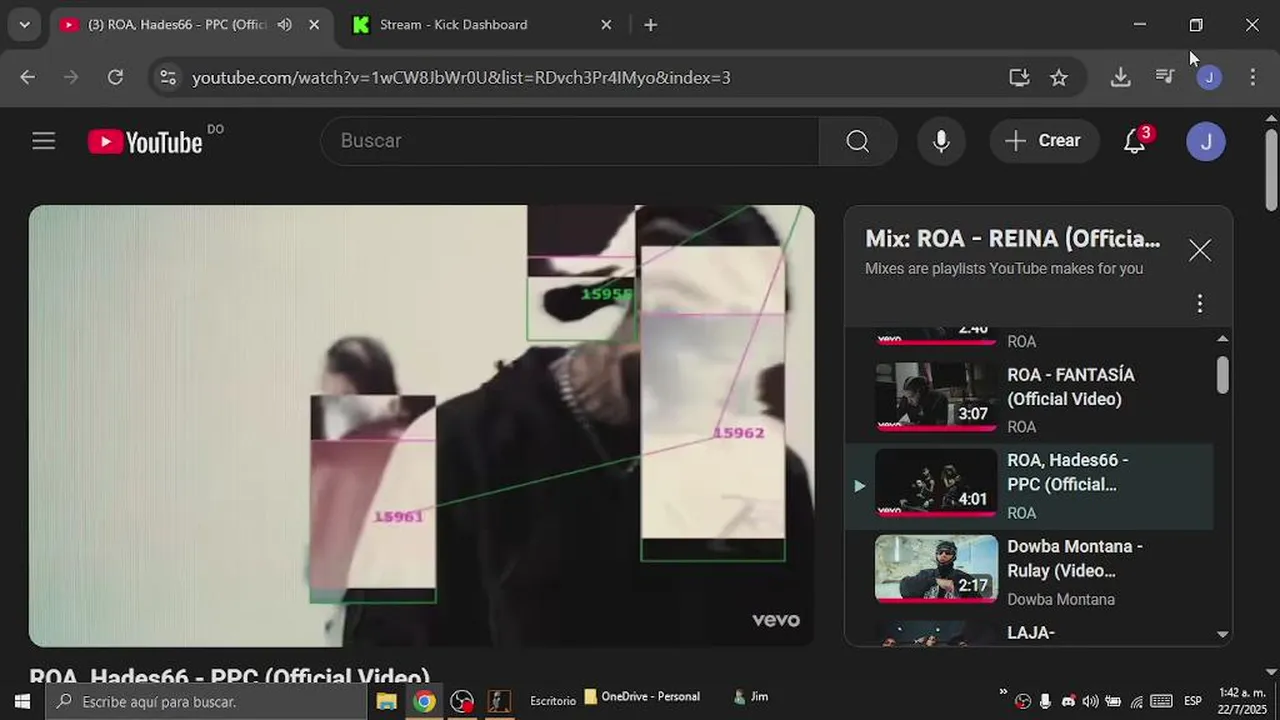Open the volume control in the tray
Image resolution: width=1280 pixels, height=720 pixels.
(1090, 701)
